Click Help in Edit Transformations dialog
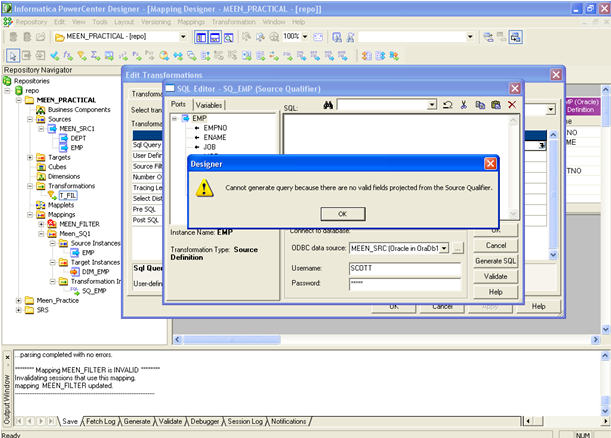This screenshot has height=438, width=611. 539,306
